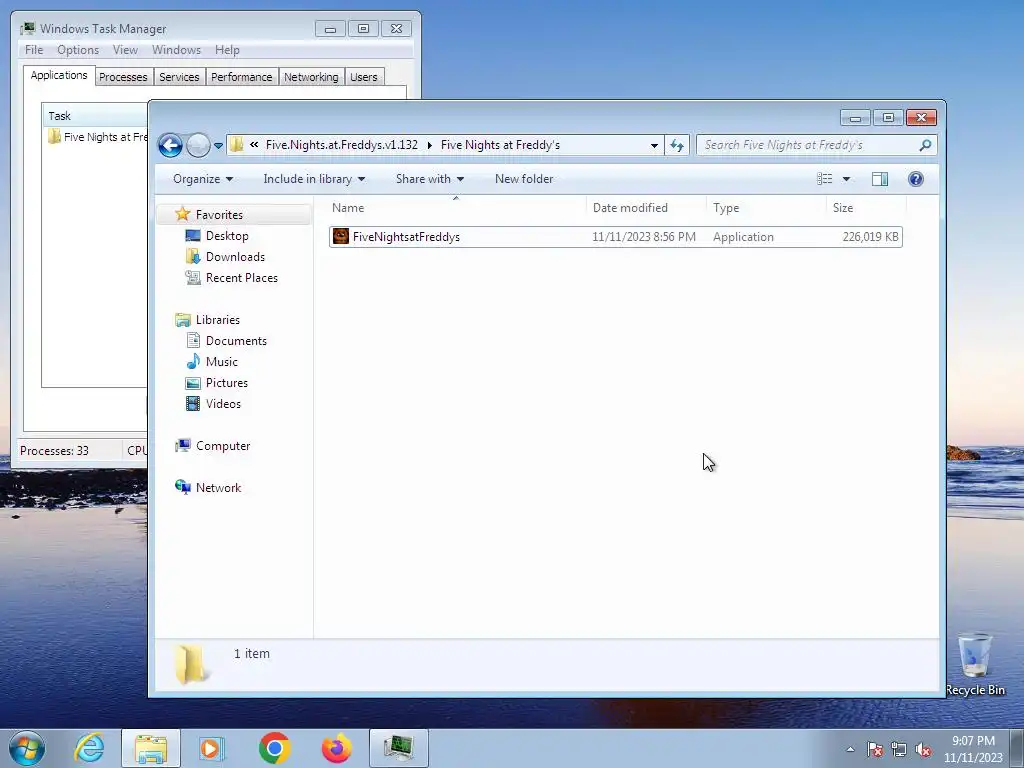Screen dimensions: 1024x768
Task: Sort by the Type column header
Action: point(766,208)
